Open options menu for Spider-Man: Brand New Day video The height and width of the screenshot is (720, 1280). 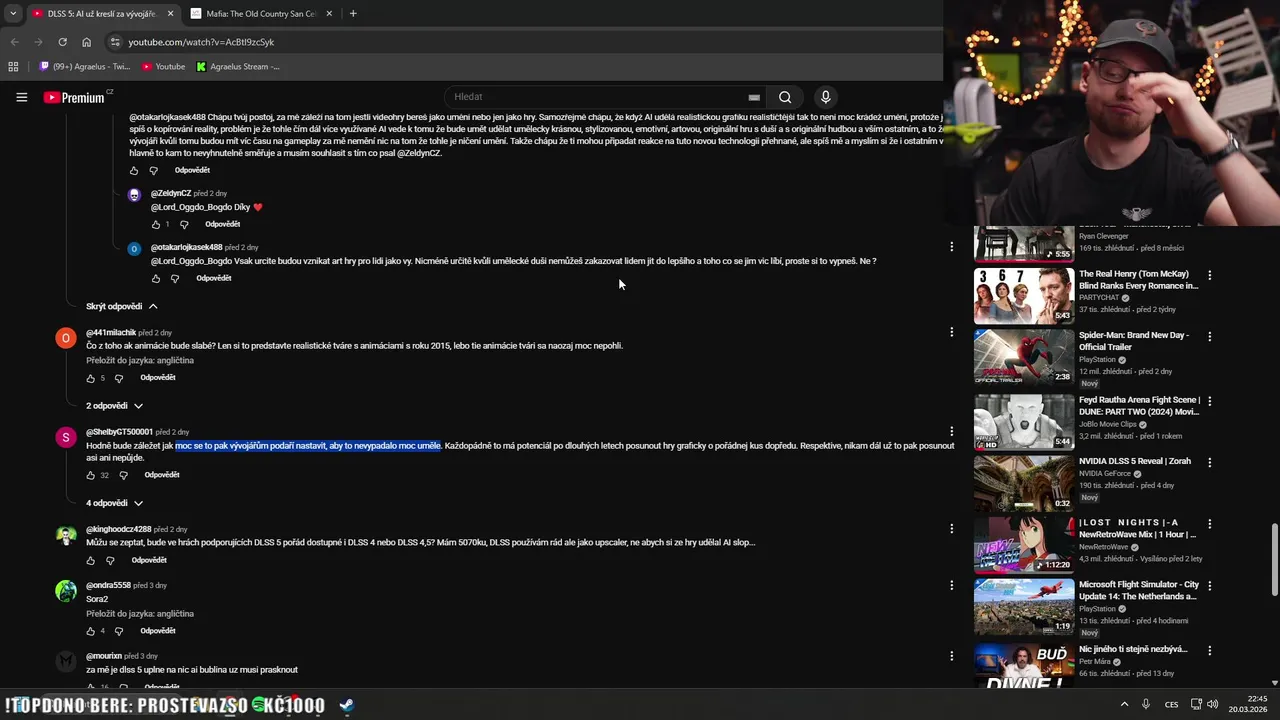click(1209, 337)
